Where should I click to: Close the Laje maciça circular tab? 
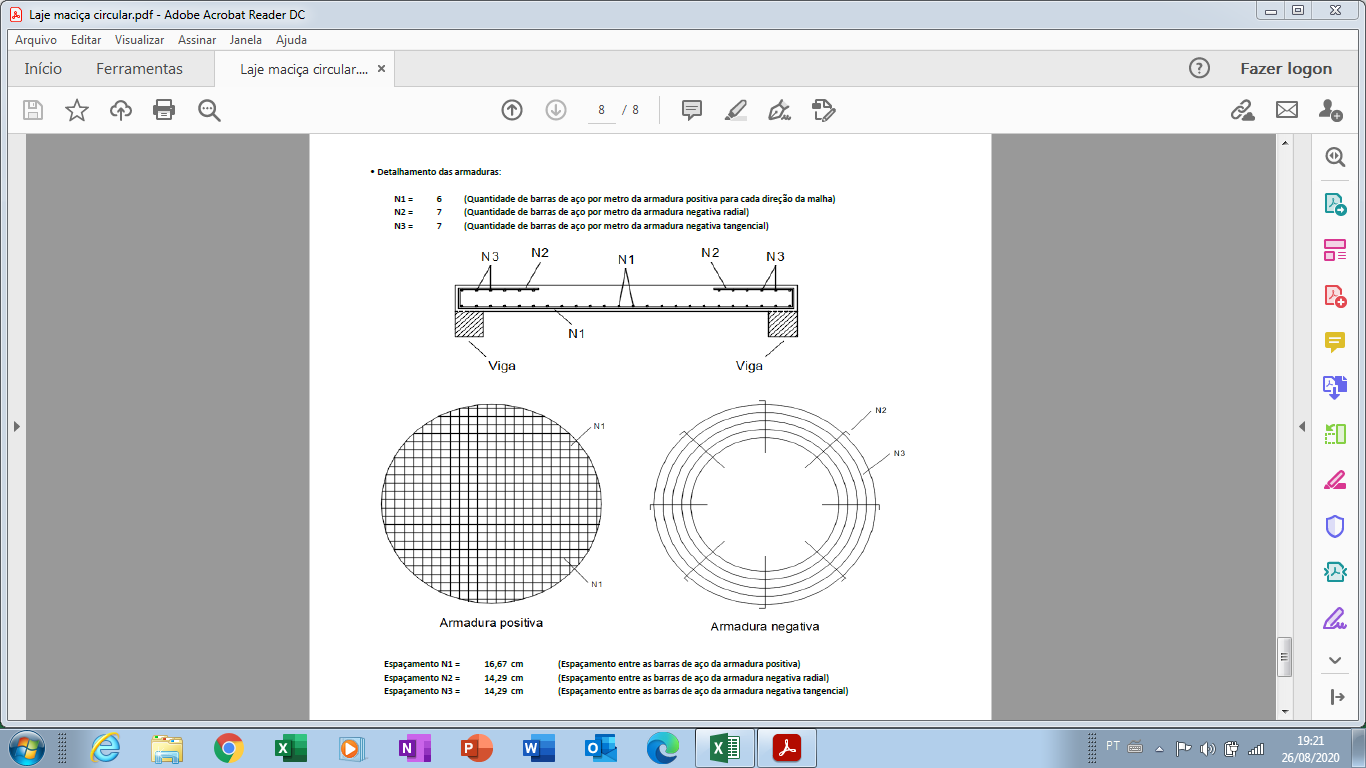pyautogui.click(x=381, y=69)
